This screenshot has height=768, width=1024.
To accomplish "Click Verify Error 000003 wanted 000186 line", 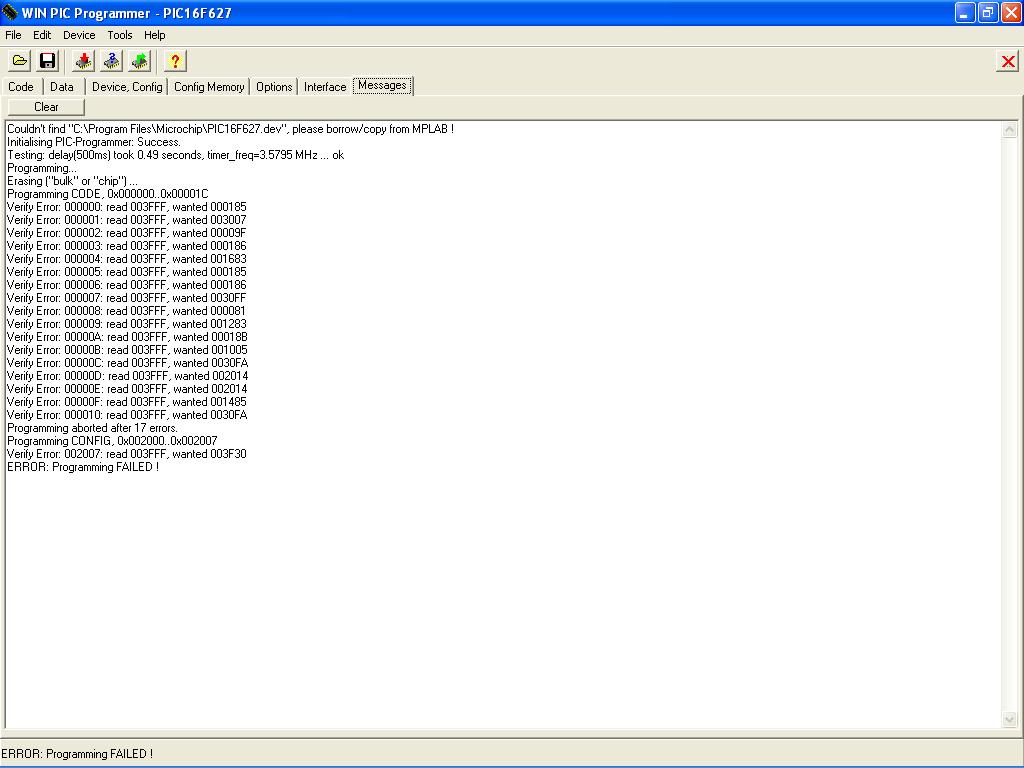I will pyautogui.click(x=127, y=246).
